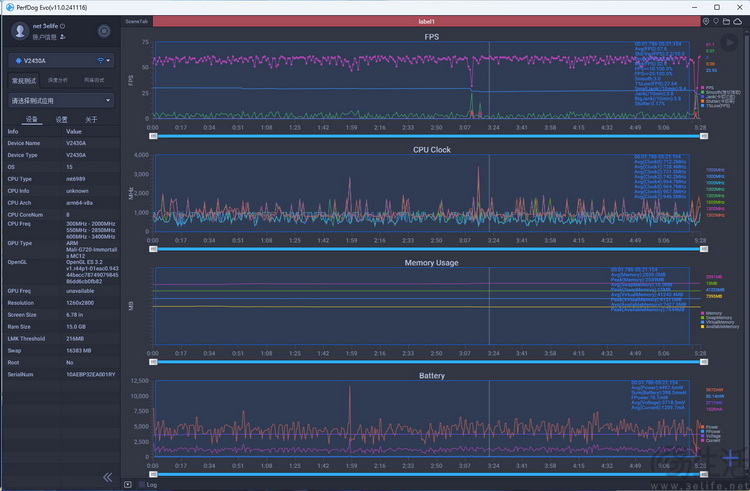This screenshot has width=750, height=491.
Task: Toggle the FPS legend series
Action: click(707, 88)
